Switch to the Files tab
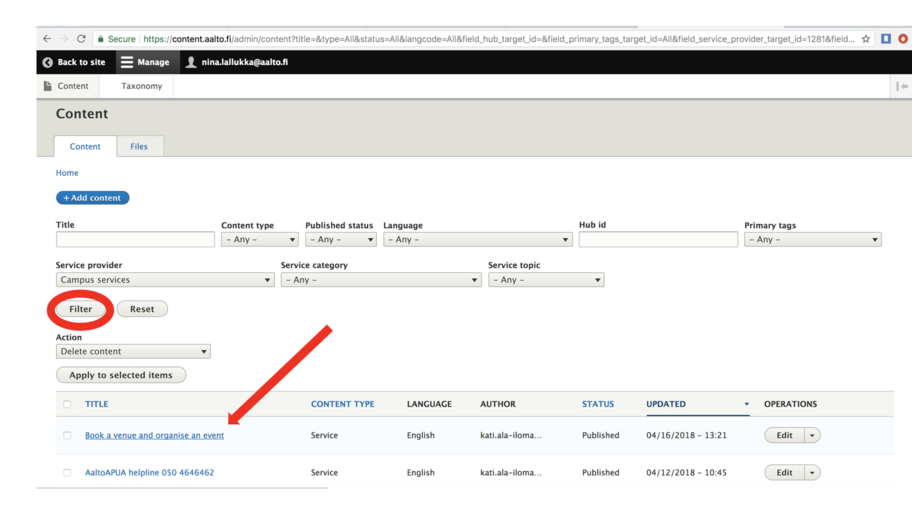912x513 pixels. tap(139, 147)
